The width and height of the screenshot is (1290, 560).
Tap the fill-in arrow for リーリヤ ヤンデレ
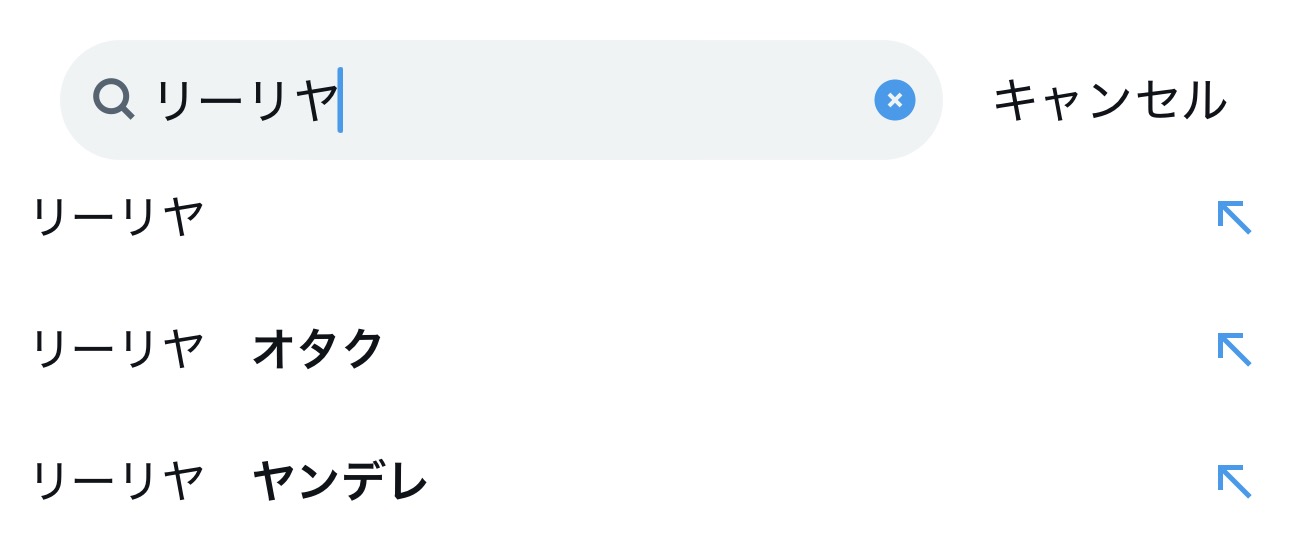click(1234, 481)
